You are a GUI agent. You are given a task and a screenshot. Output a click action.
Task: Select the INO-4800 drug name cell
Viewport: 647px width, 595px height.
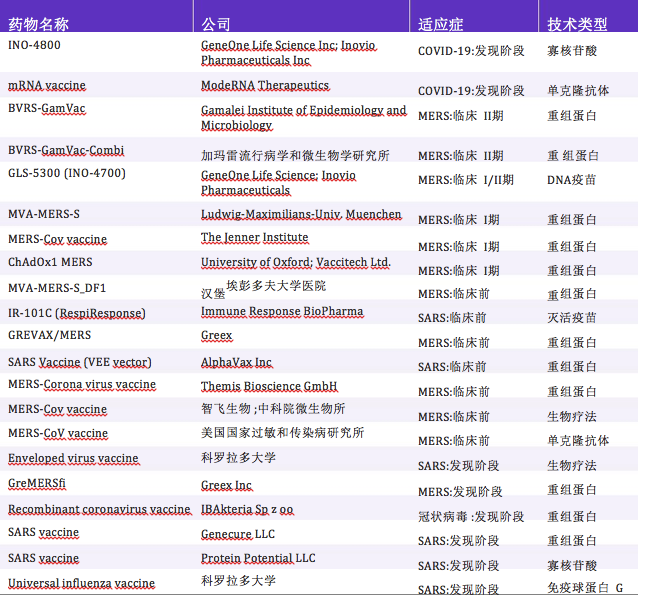point(34,45)
